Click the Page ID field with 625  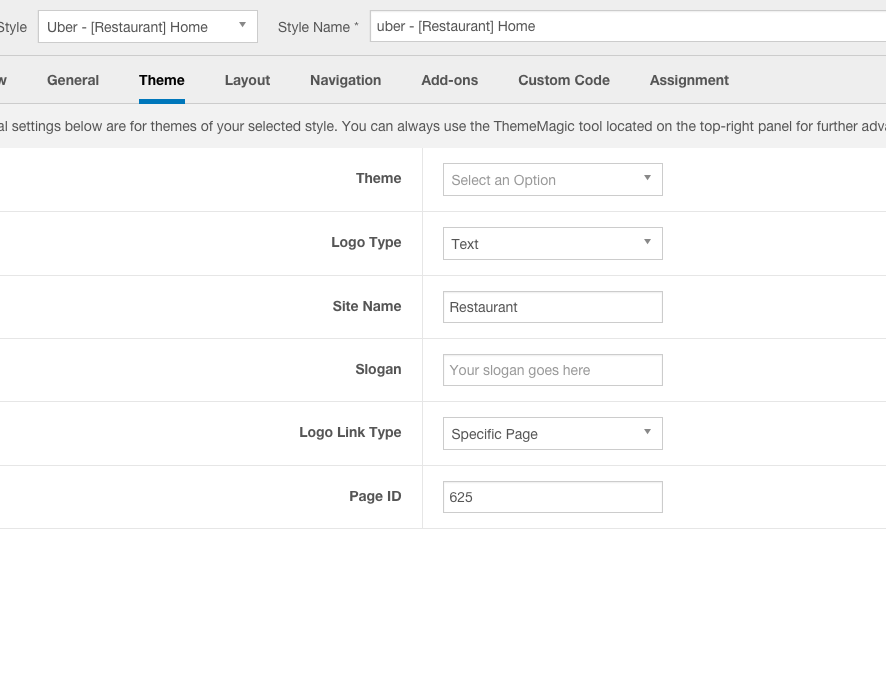point(552,497)
